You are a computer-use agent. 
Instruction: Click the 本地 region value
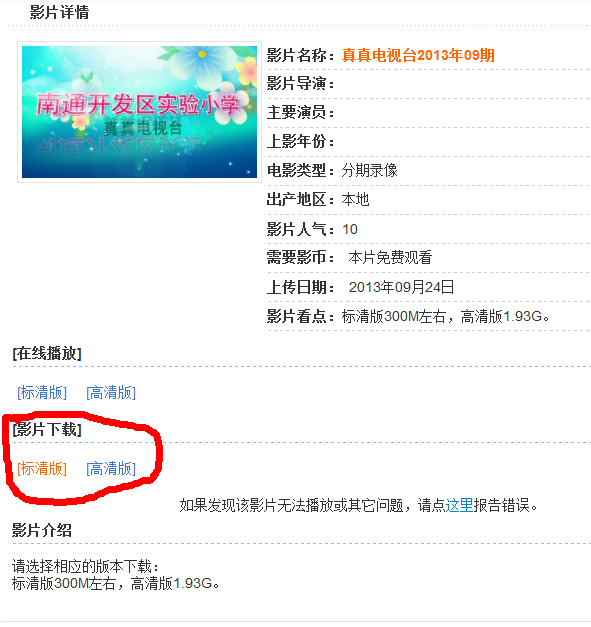pos(355,199)
